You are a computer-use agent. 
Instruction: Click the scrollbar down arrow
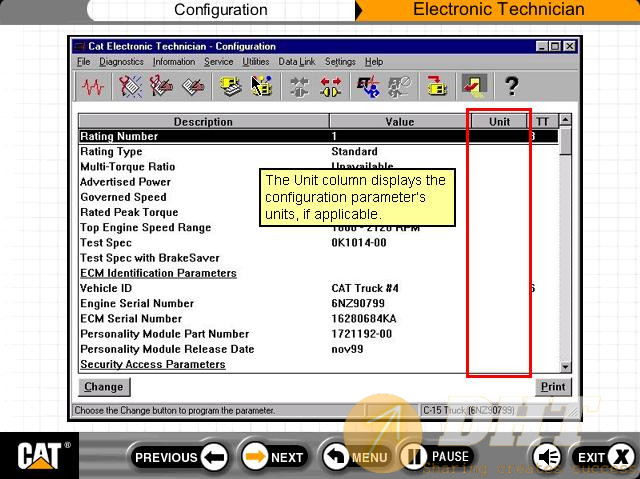tap(565, 367)
